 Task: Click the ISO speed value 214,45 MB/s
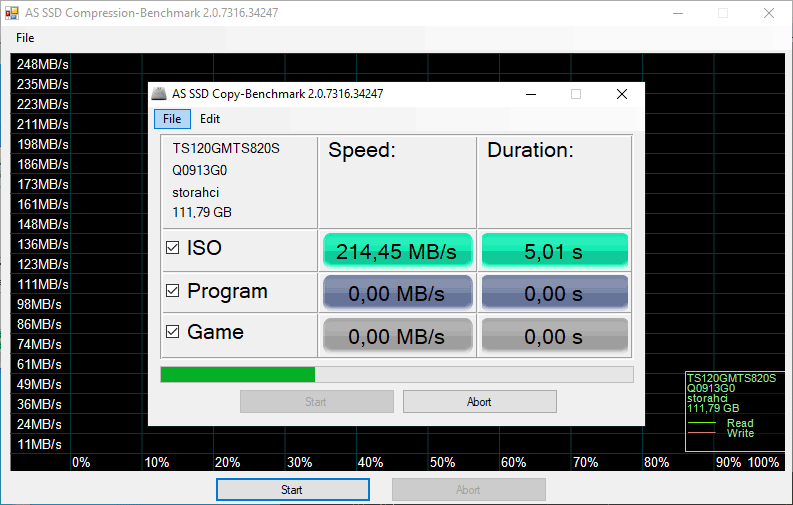(398, 251)
